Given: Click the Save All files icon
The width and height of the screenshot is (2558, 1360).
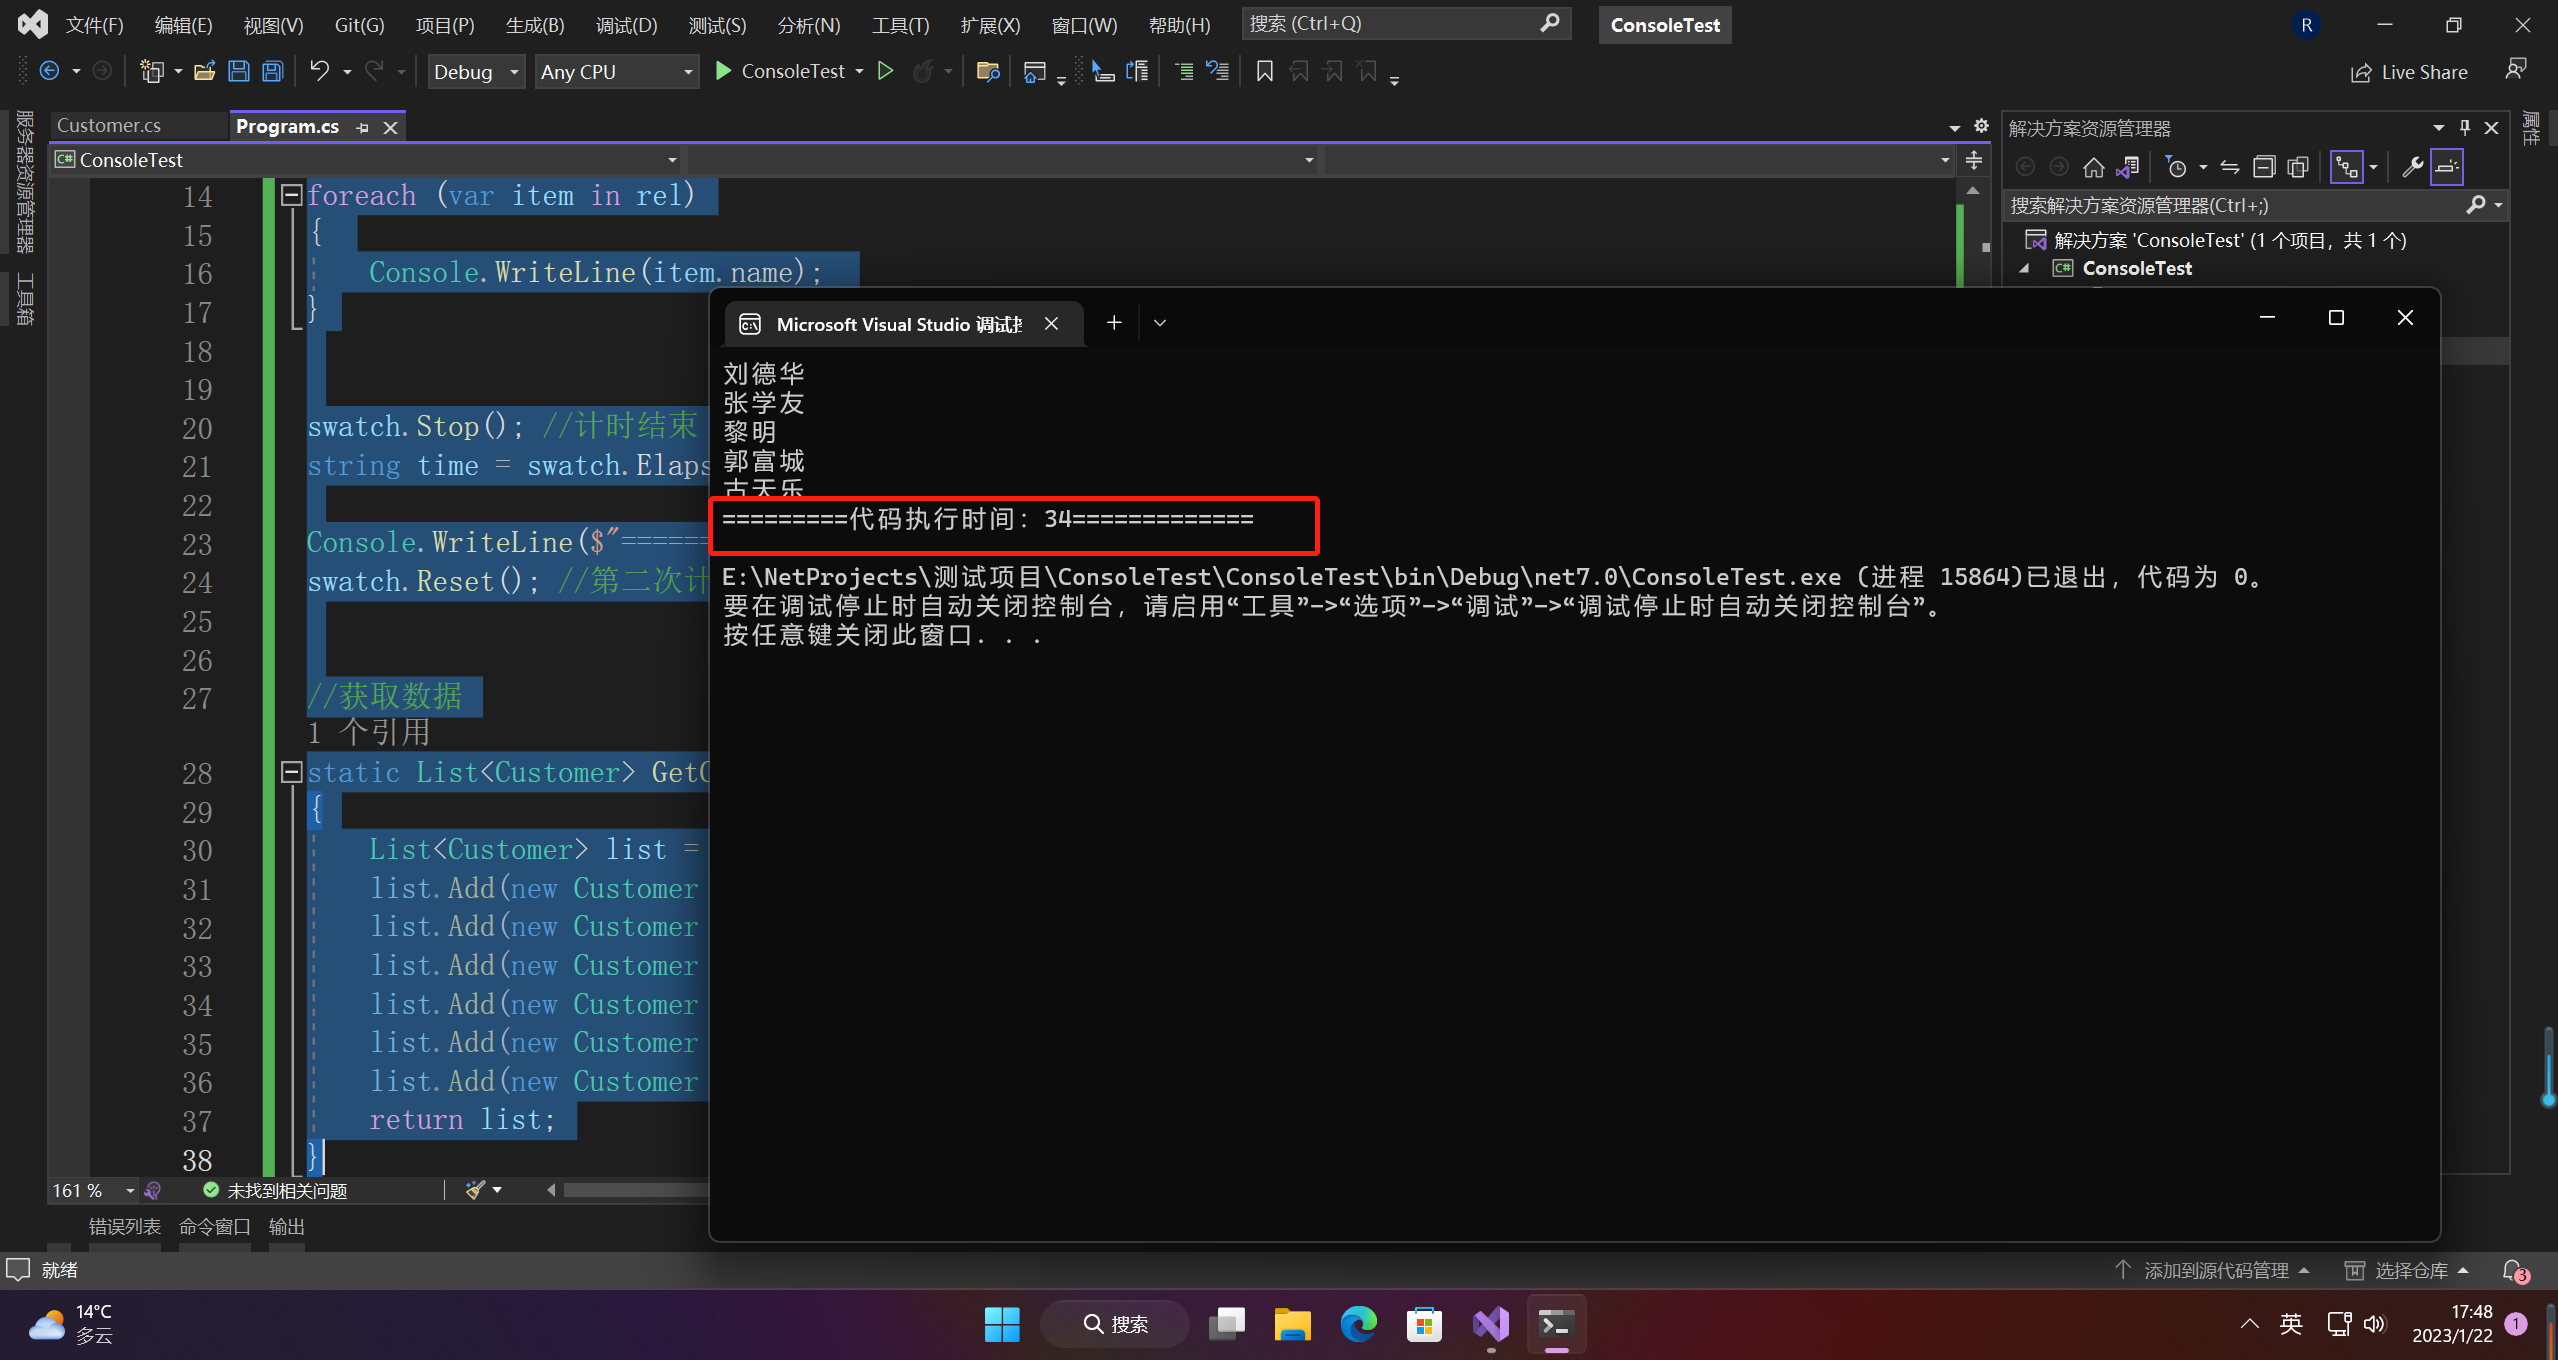Looking at the screenshot, I should point(272,71).
